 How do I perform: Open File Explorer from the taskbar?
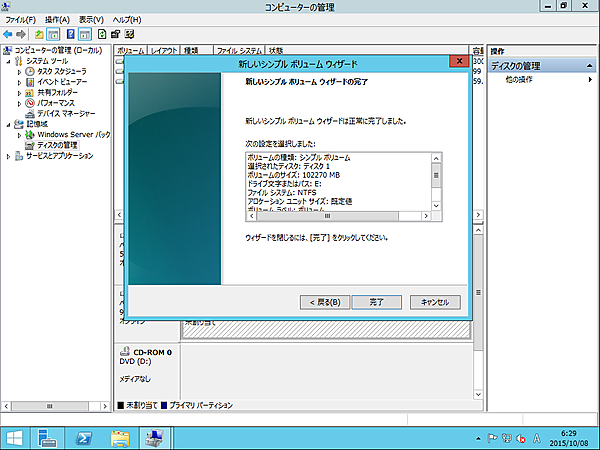120,437
